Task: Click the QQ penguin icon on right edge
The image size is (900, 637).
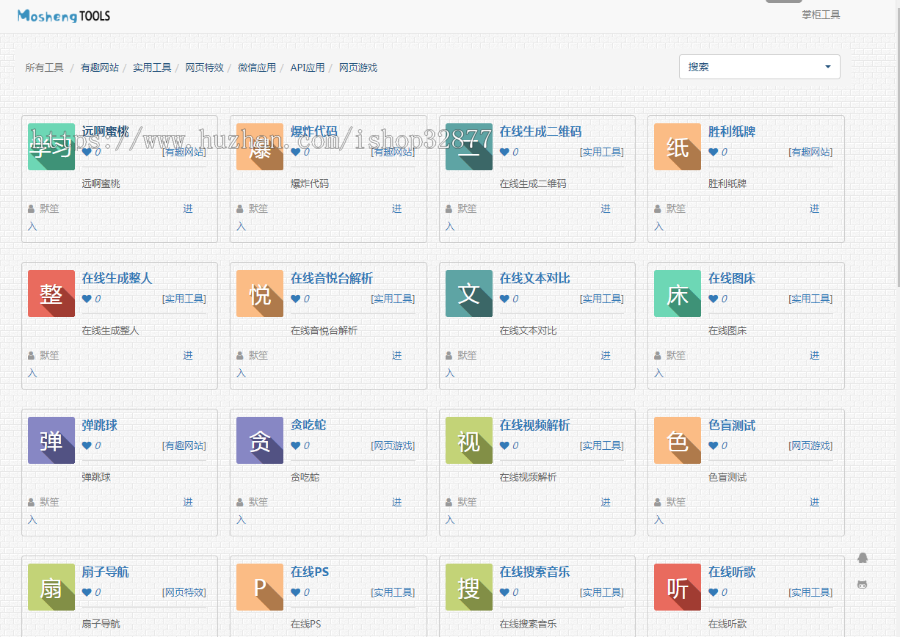Action: tap(862, 557)
